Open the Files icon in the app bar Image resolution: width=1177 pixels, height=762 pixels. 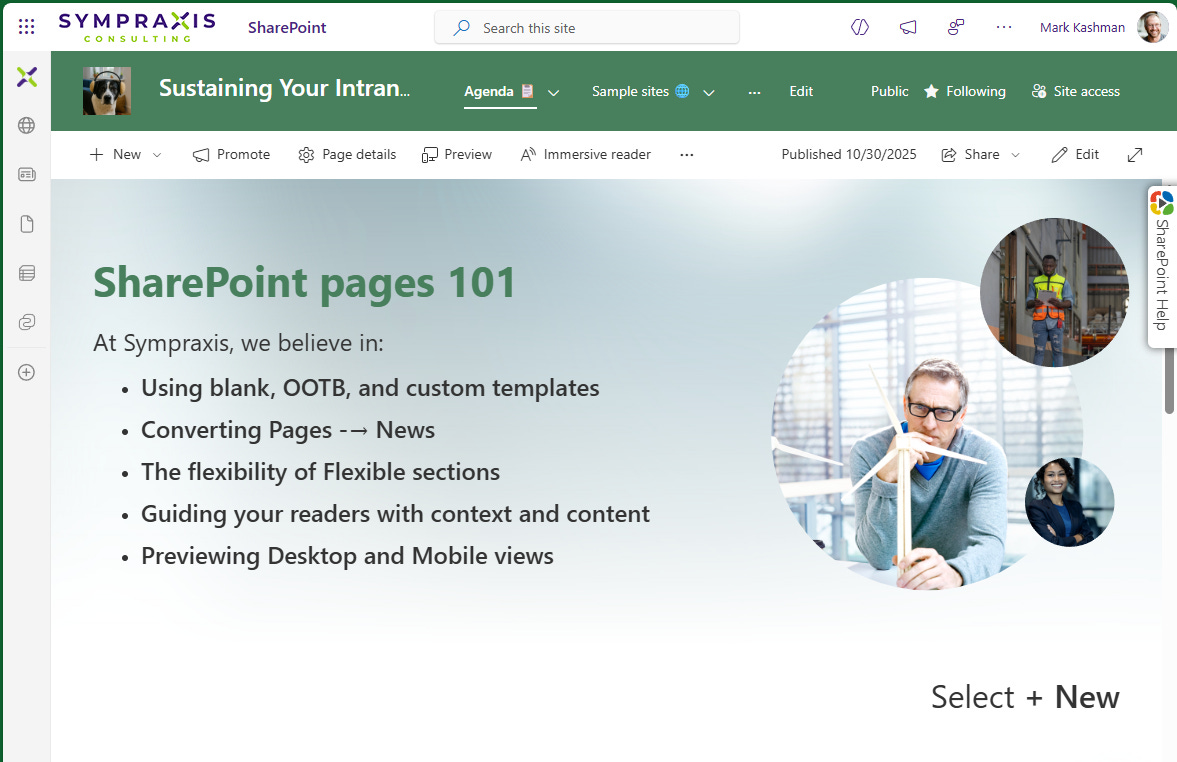[x=27, y=223]
